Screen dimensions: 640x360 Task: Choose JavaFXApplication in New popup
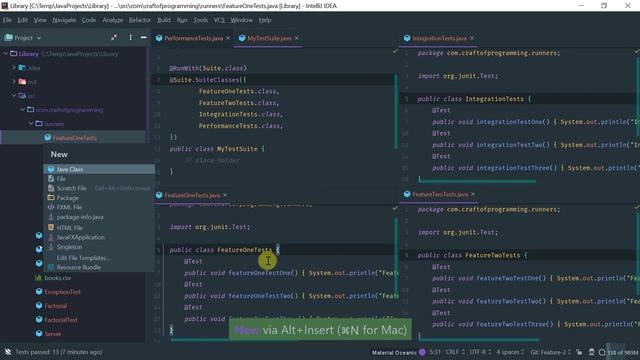(x=99, y=237)
